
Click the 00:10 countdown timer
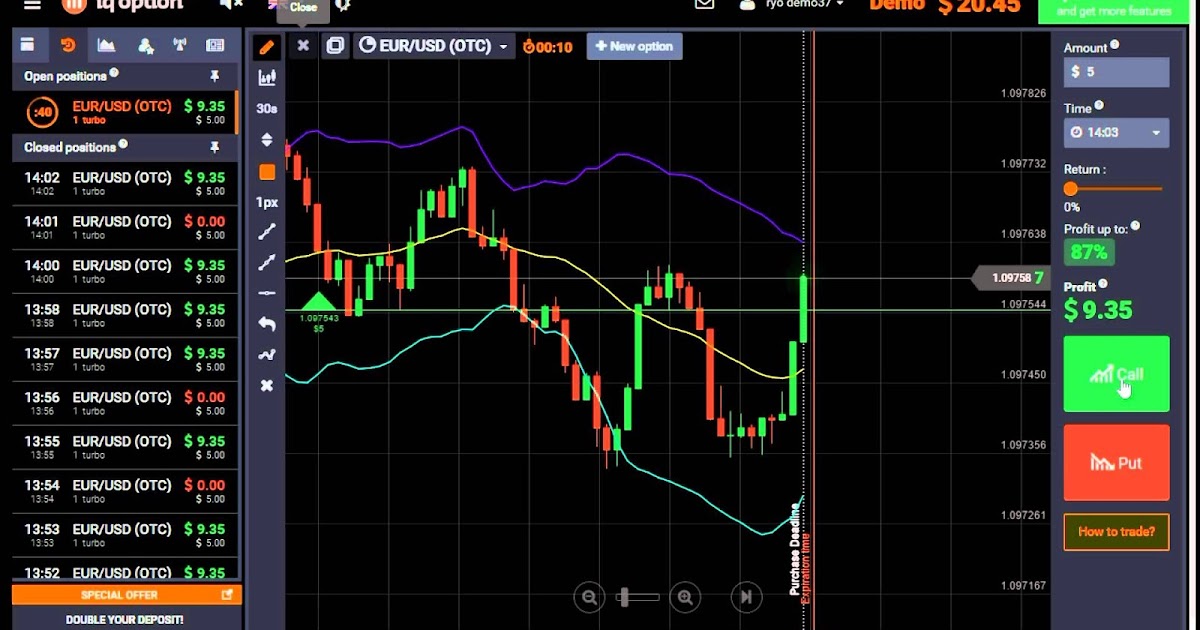[x=547, y=47]
